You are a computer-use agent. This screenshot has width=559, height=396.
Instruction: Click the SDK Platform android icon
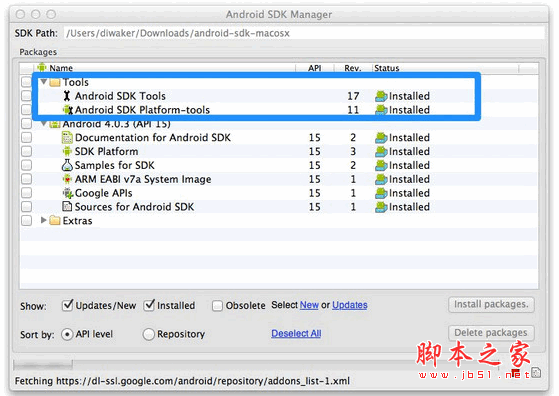click(x=67, y=151)
